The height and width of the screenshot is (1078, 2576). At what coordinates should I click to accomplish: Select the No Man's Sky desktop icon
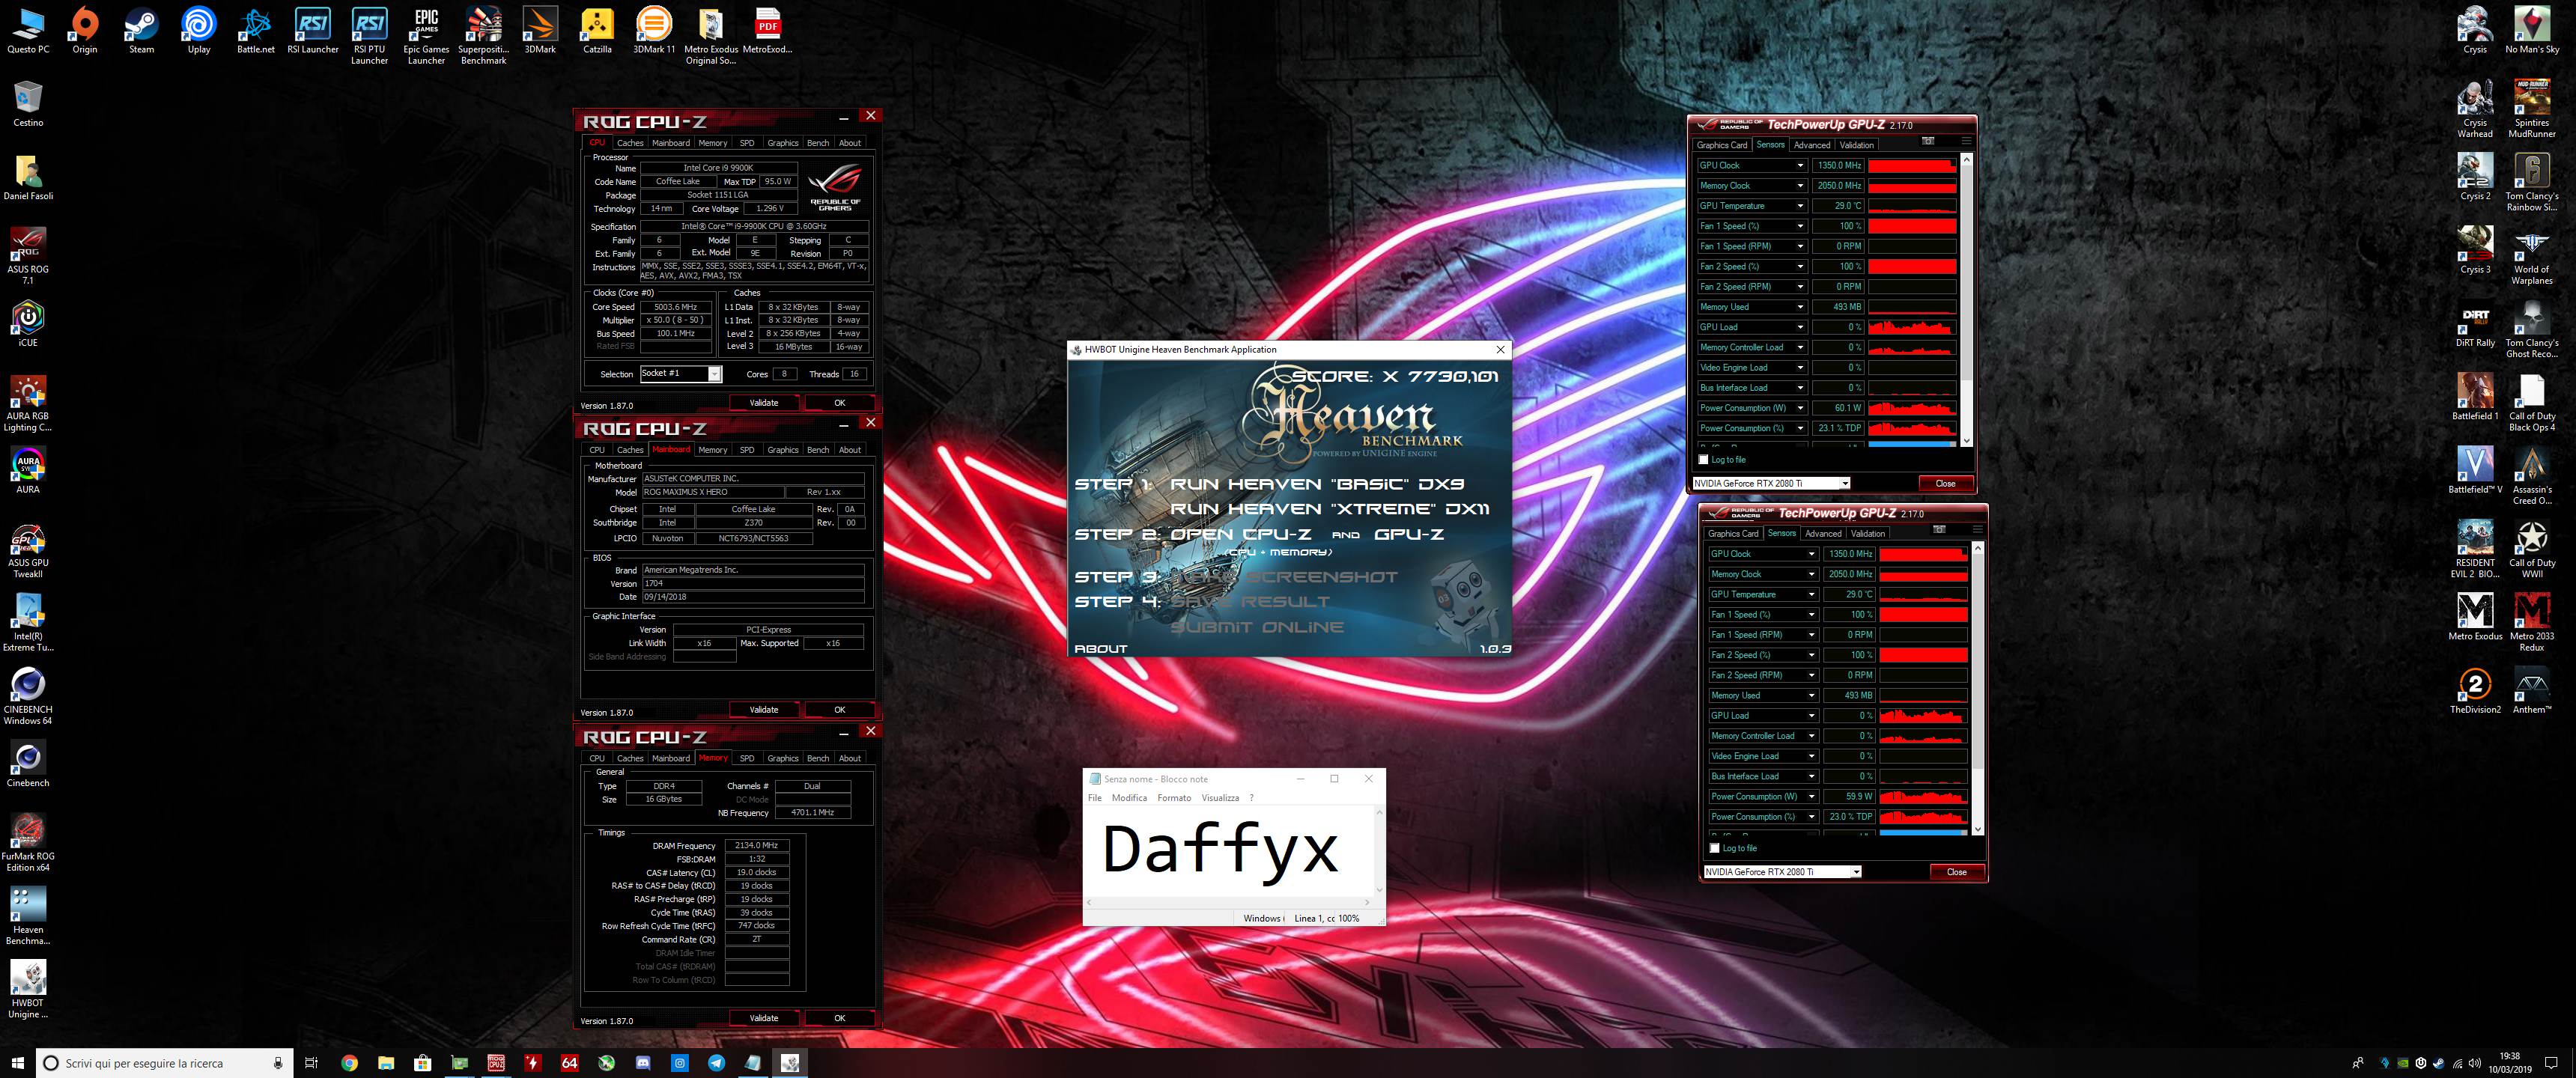click(x=2532, y=31)
